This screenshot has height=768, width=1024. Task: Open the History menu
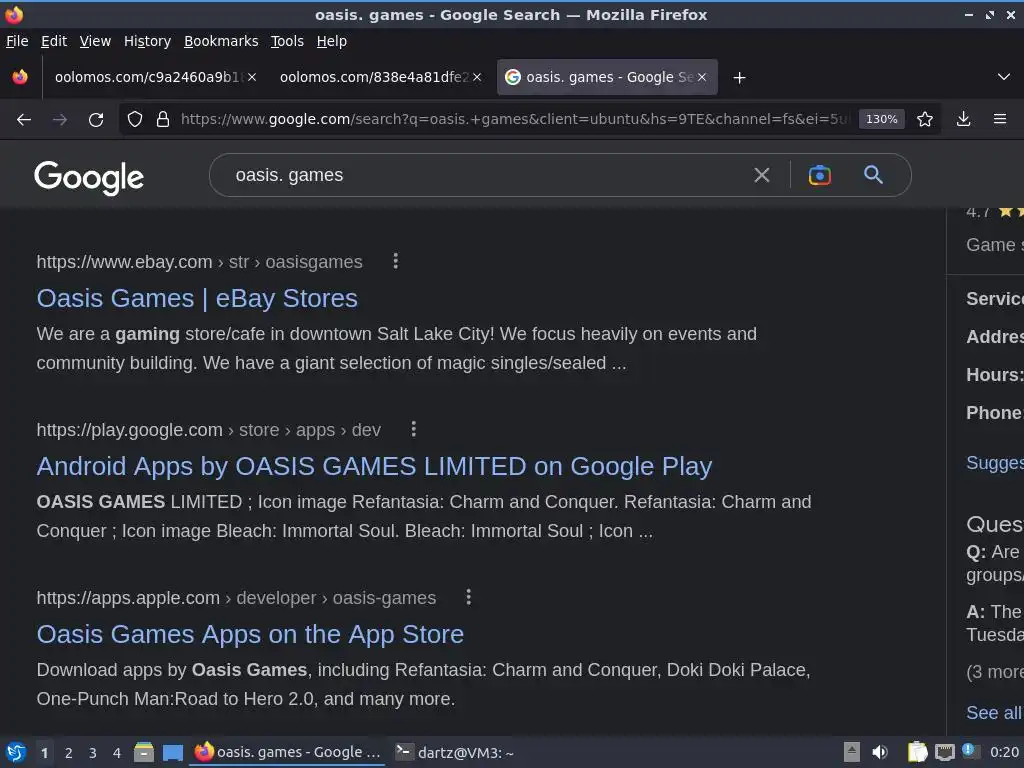click(x=147, y=41)
